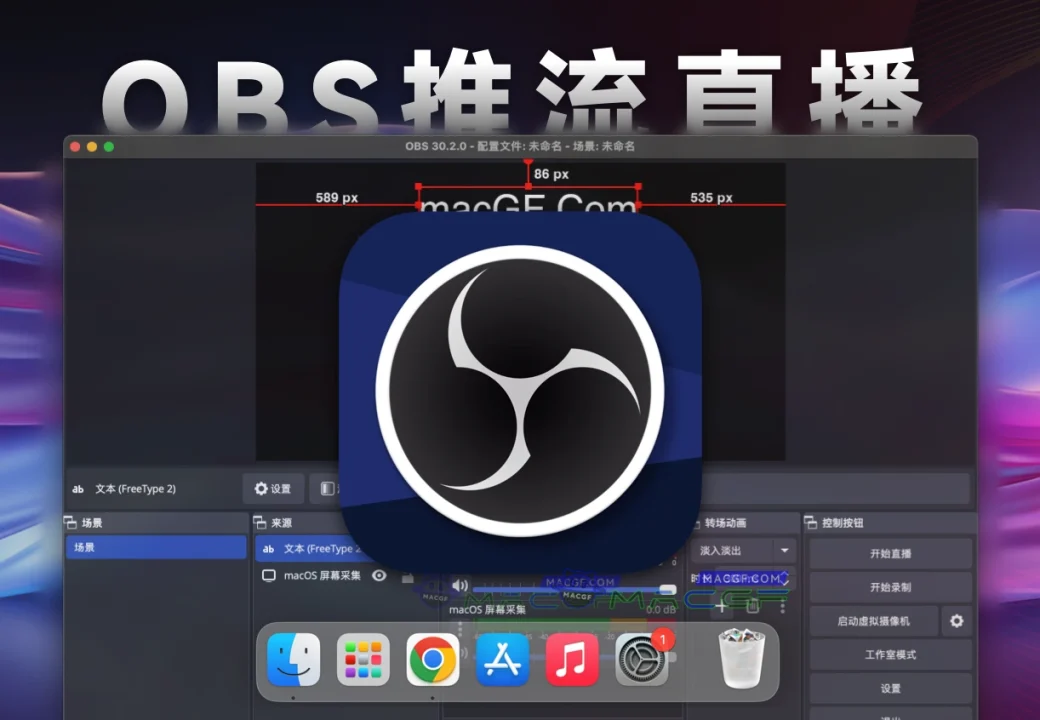Click the gear icon beside 启动虚拟摄像机
The height and width of the screenshot is (720, 1040).
[956, 621]
